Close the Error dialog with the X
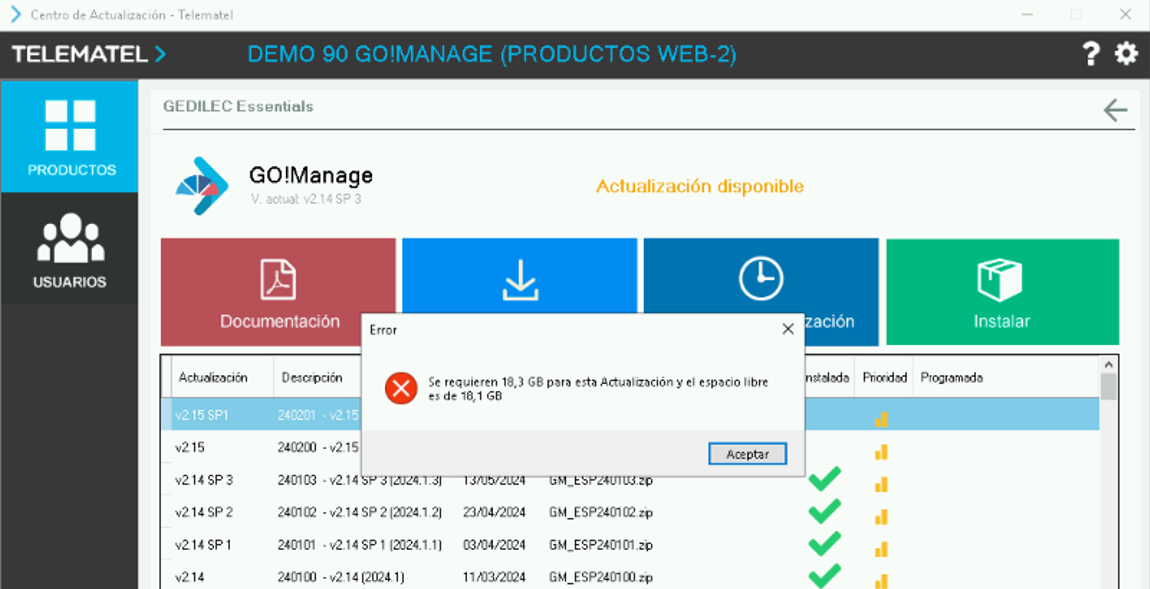1150x589 pixels. (788, 329)
